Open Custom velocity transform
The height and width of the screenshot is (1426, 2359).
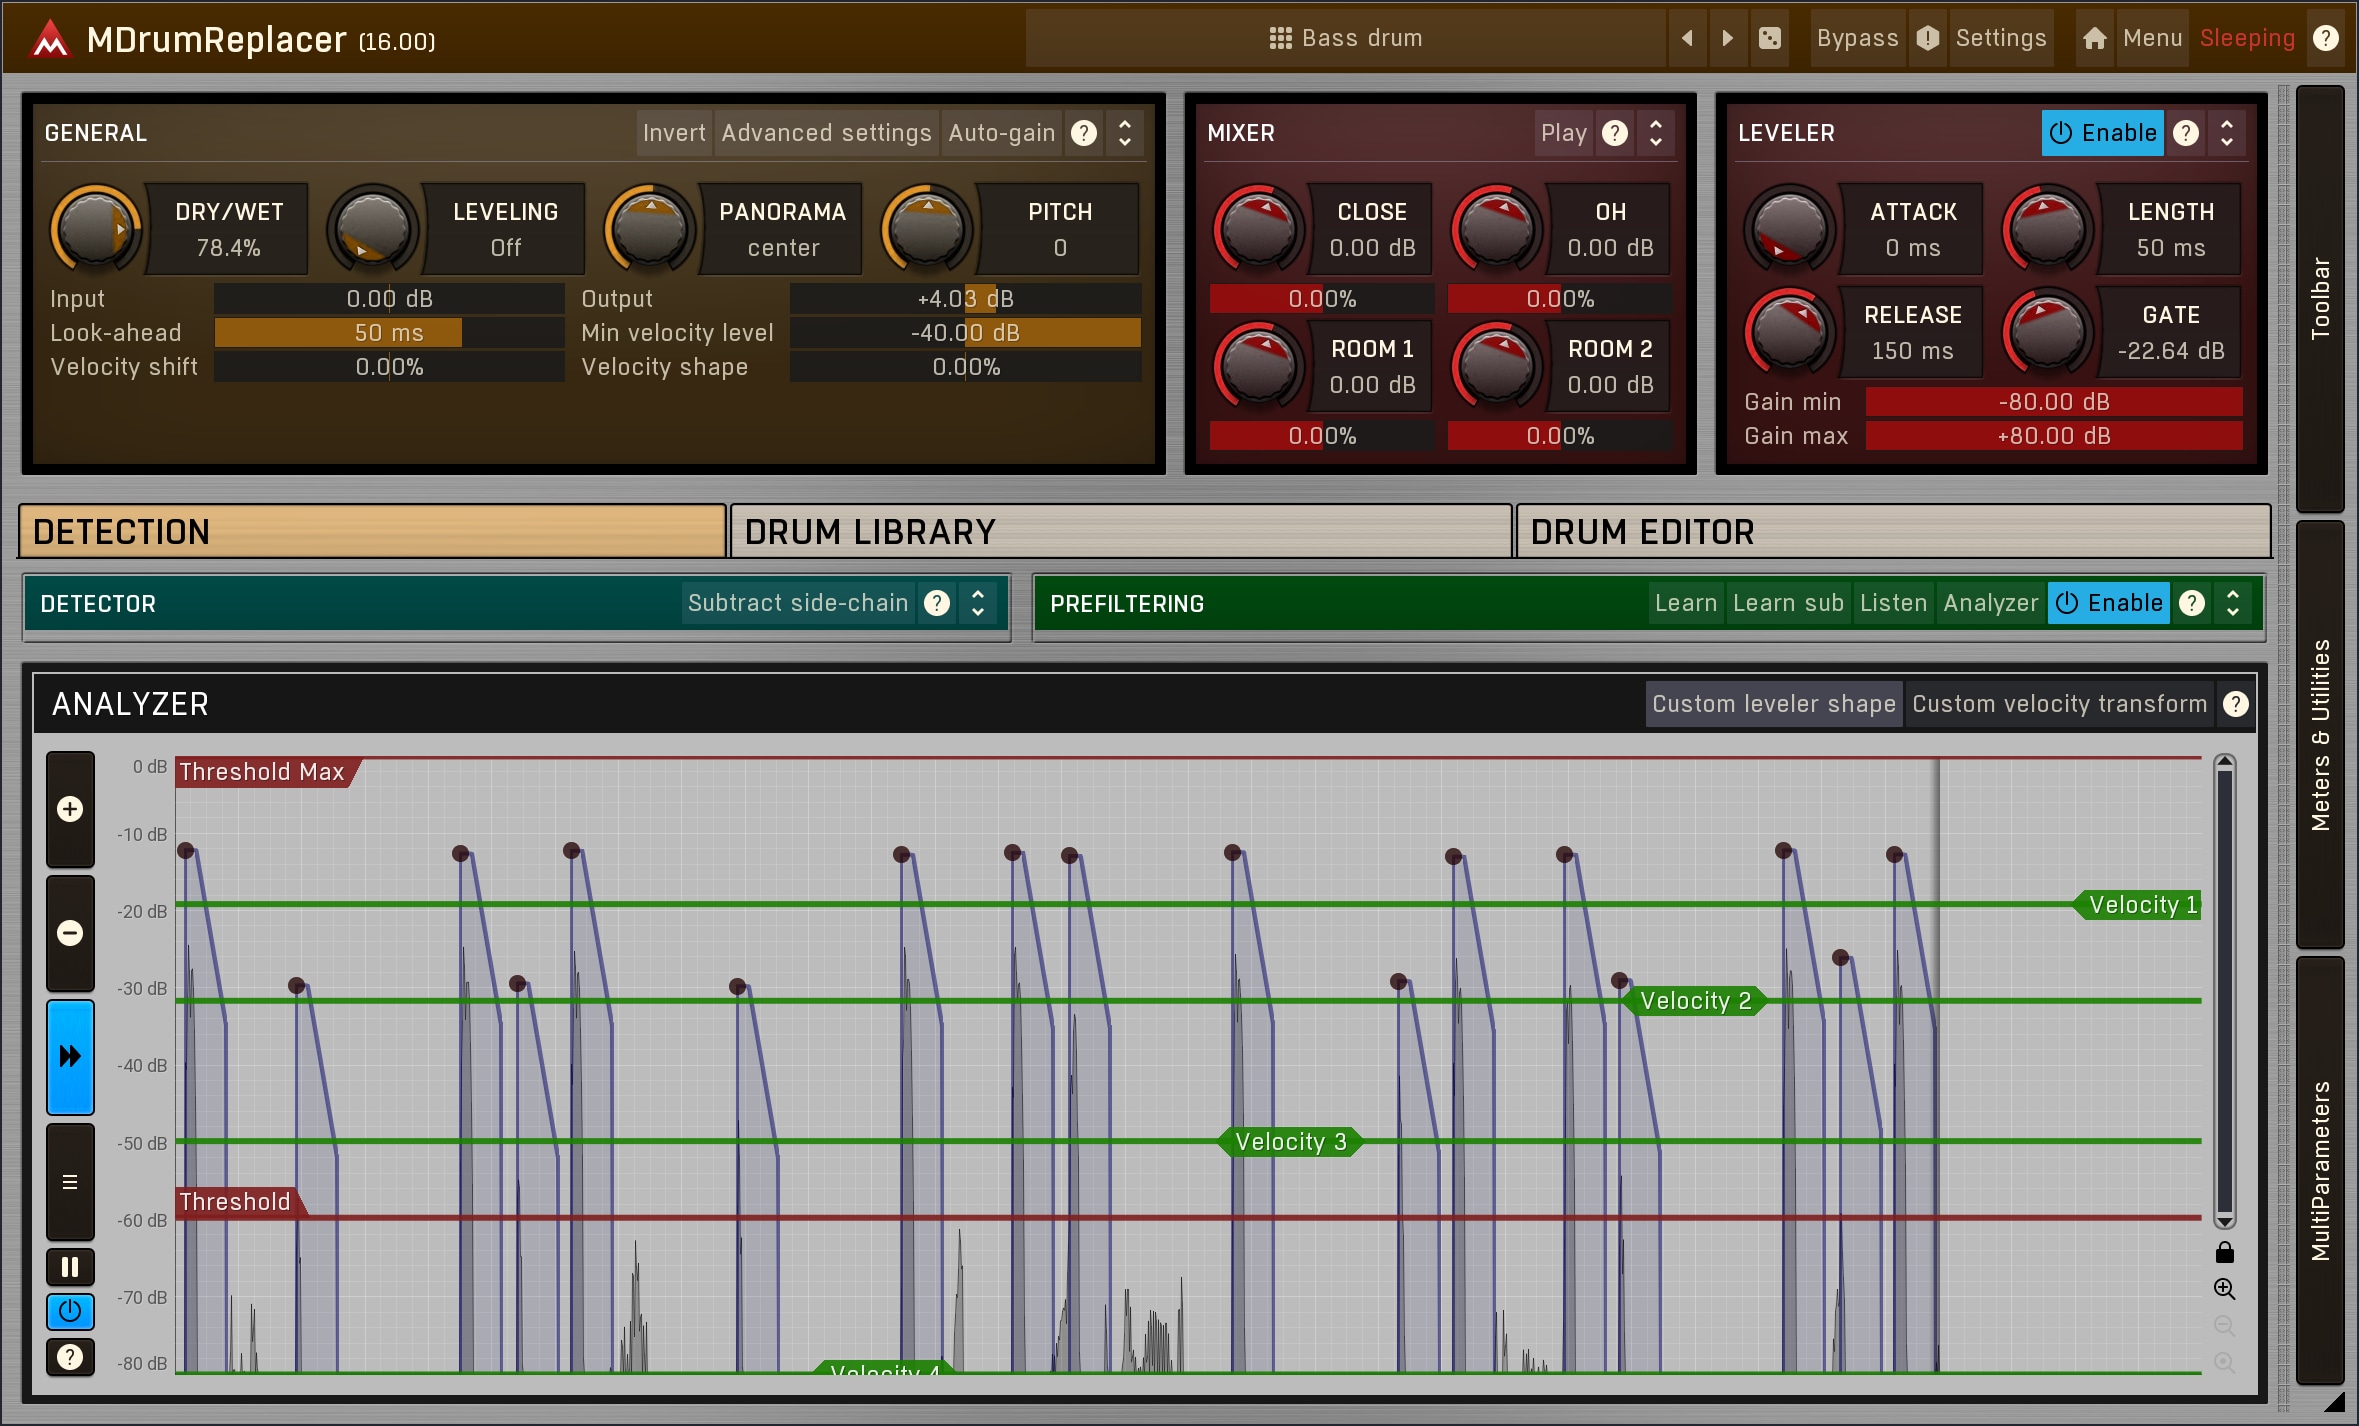pos(2059,704)
